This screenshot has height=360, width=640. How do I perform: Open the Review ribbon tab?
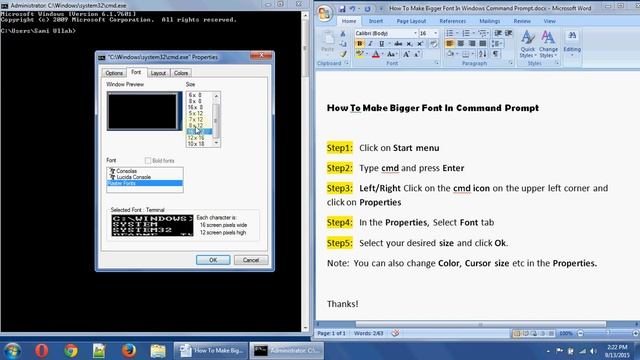coord(522,21)
